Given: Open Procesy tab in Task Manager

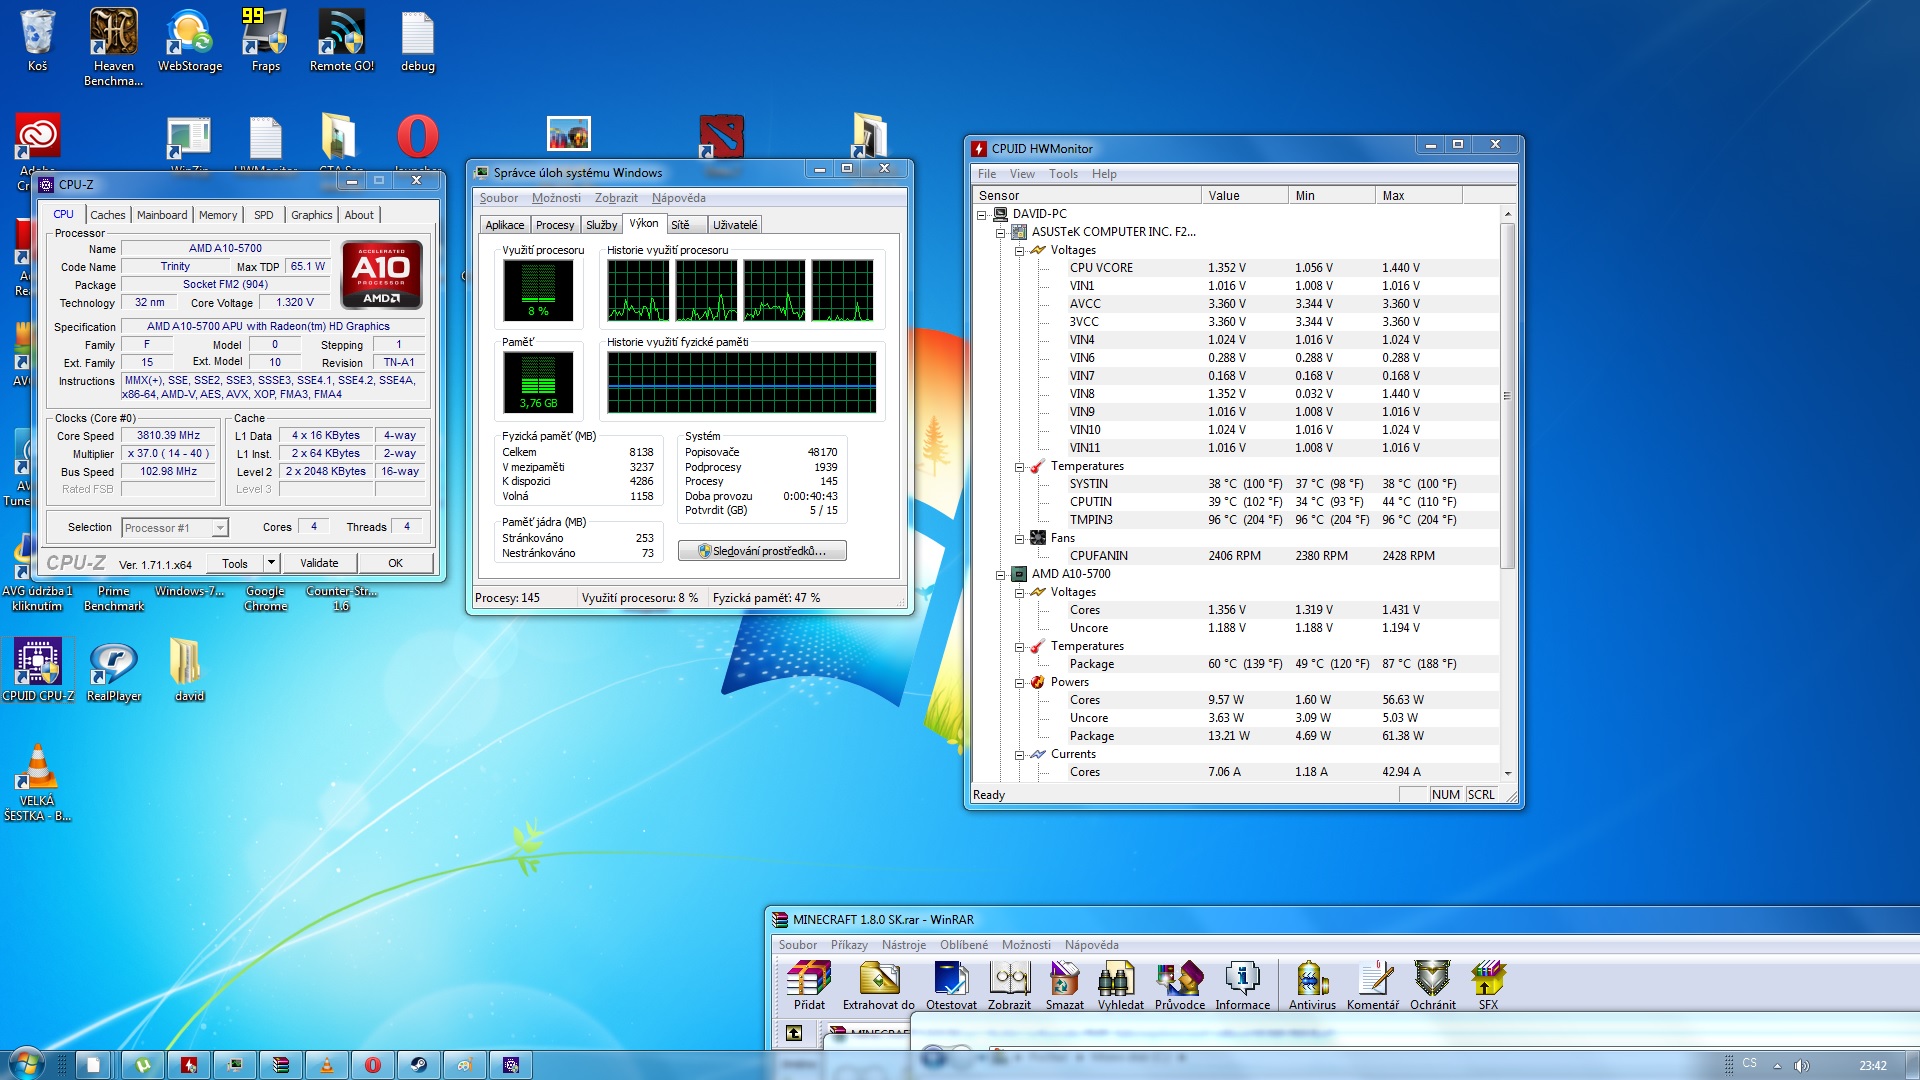Looking at the screenshot, I should pos(555,225).
